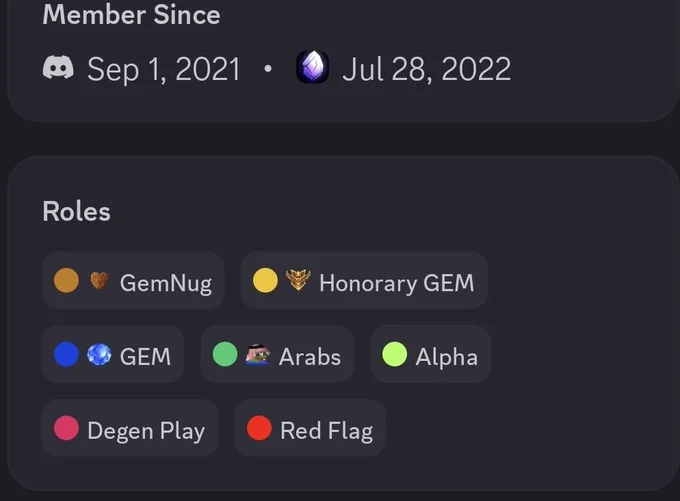This screenshot has width=680, height=501.
Task: Click the yellow Honorary GEM color dot
Action: [x=265, y=281]
